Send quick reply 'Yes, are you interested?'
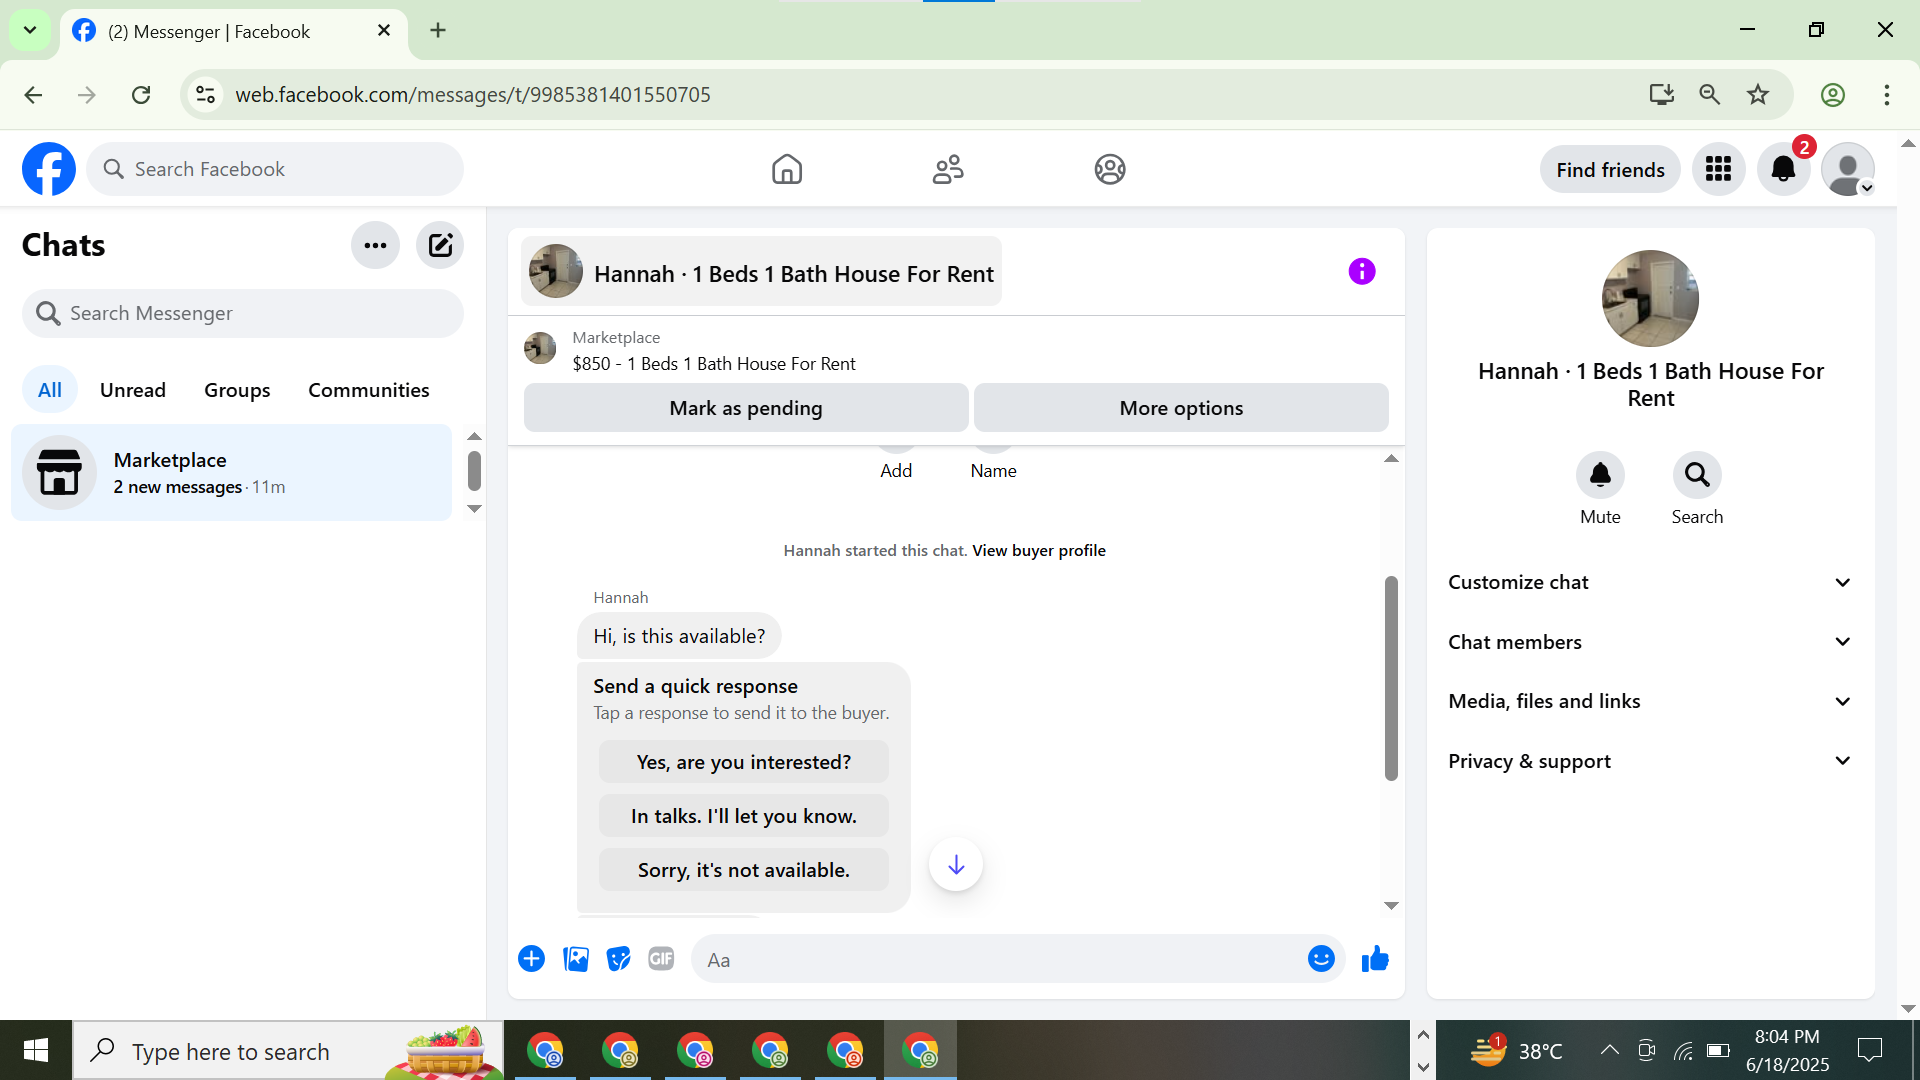The image size is (1920, 1080). coord(744,762)
